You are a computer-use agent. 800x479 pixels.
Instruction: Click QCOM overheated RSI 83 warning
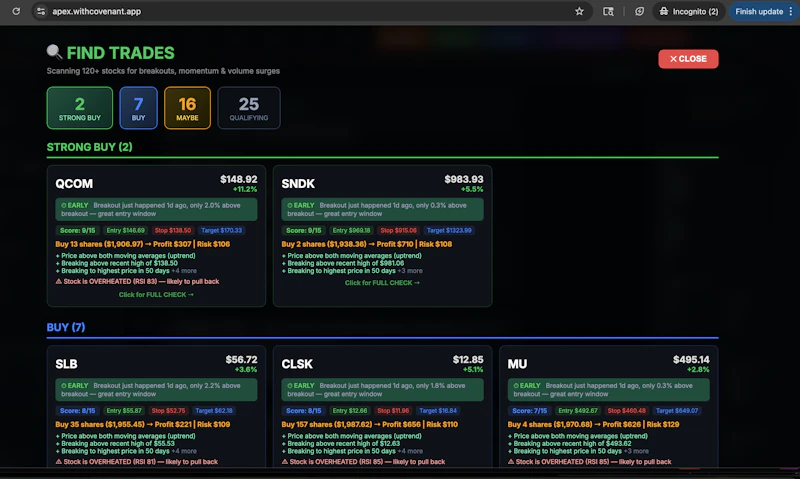click(137, 282)
